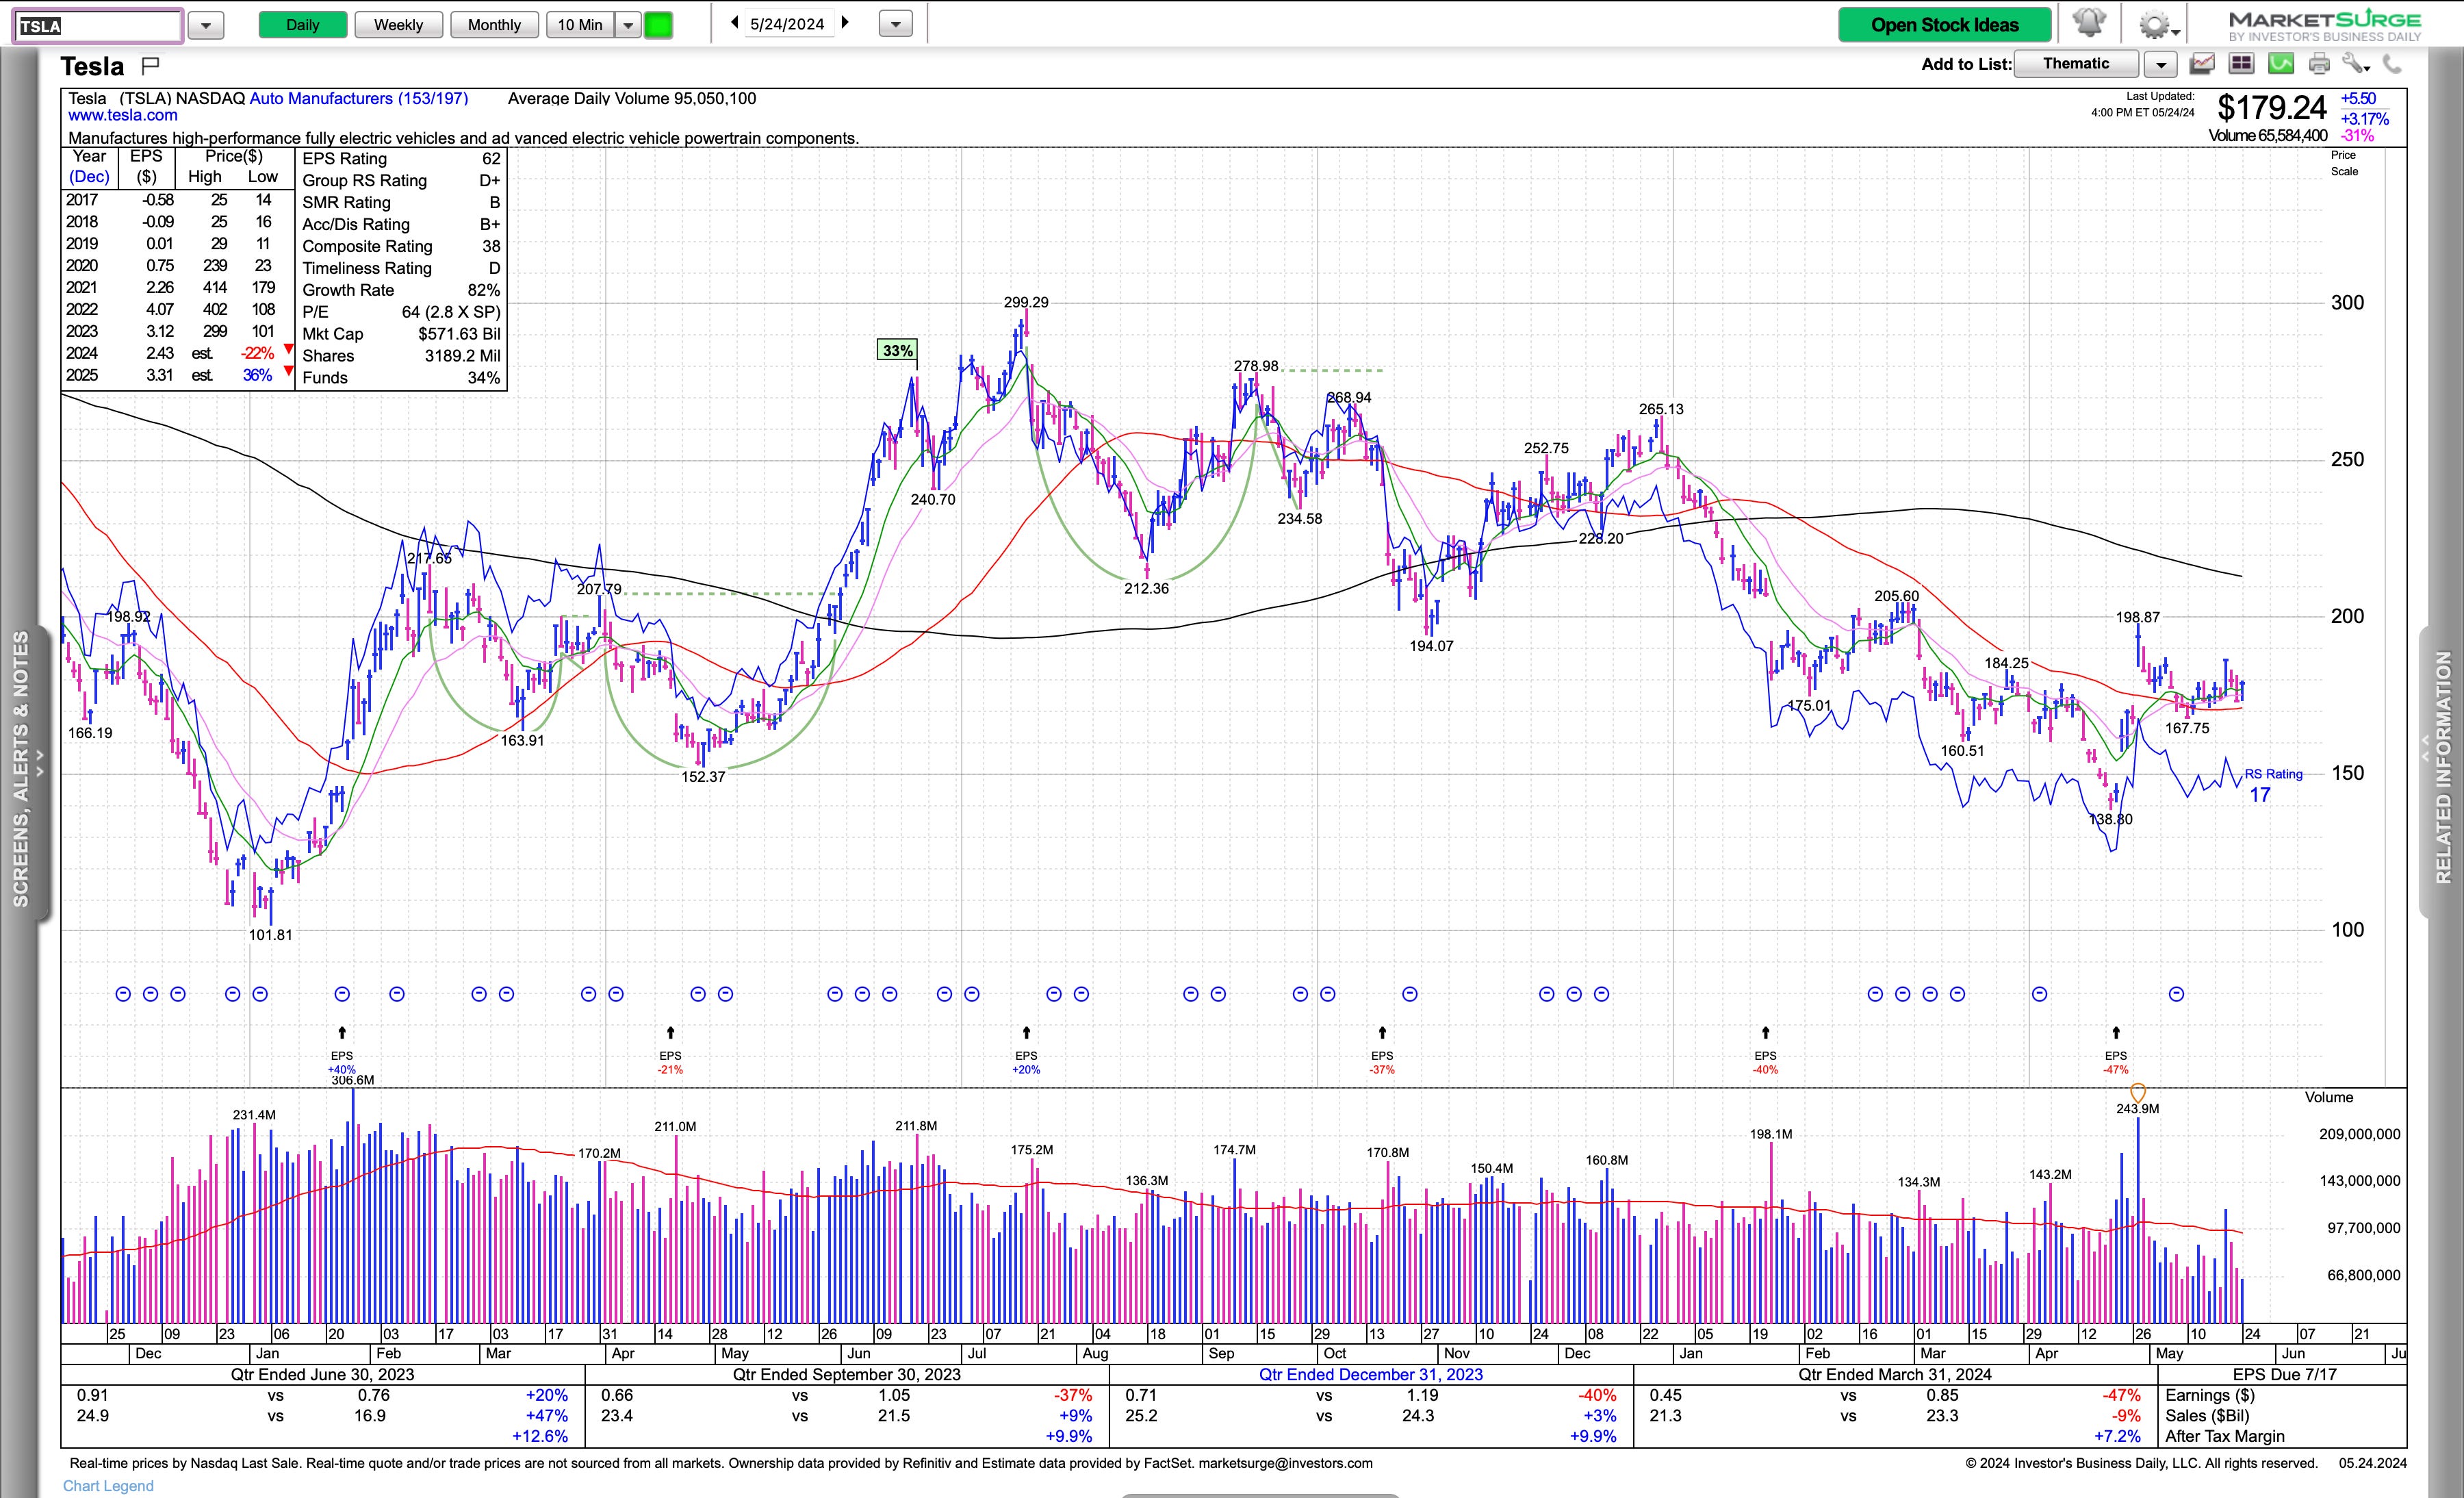
Task: Open the alerts bell icon
Action: (2089, 24)
